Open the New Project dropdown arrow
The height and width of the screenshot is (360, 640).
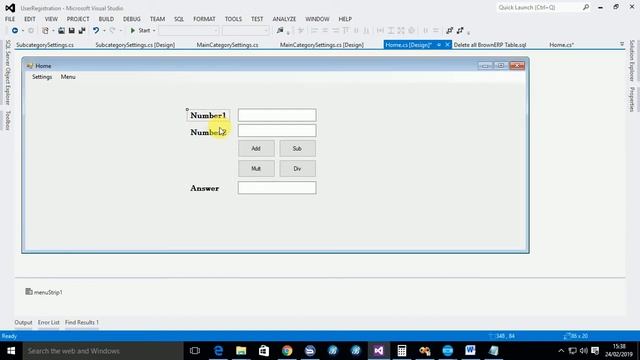pos(53,31)
